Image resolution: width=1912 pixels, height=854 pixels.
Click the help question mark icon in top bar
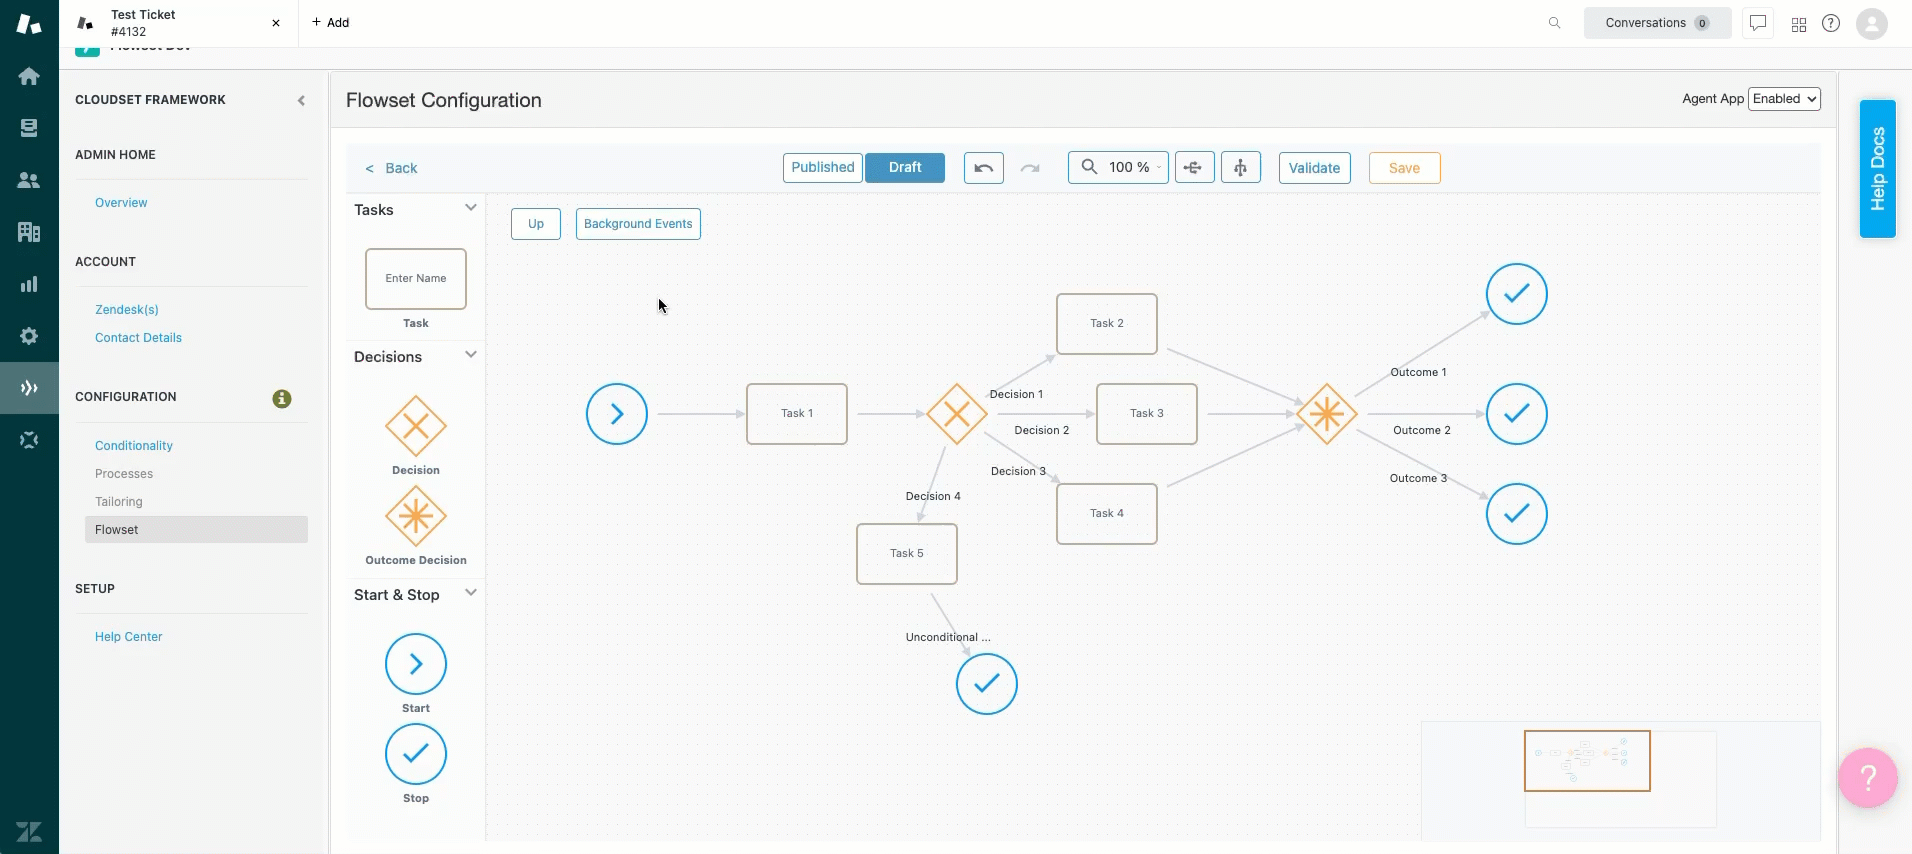pos(1831,23)
